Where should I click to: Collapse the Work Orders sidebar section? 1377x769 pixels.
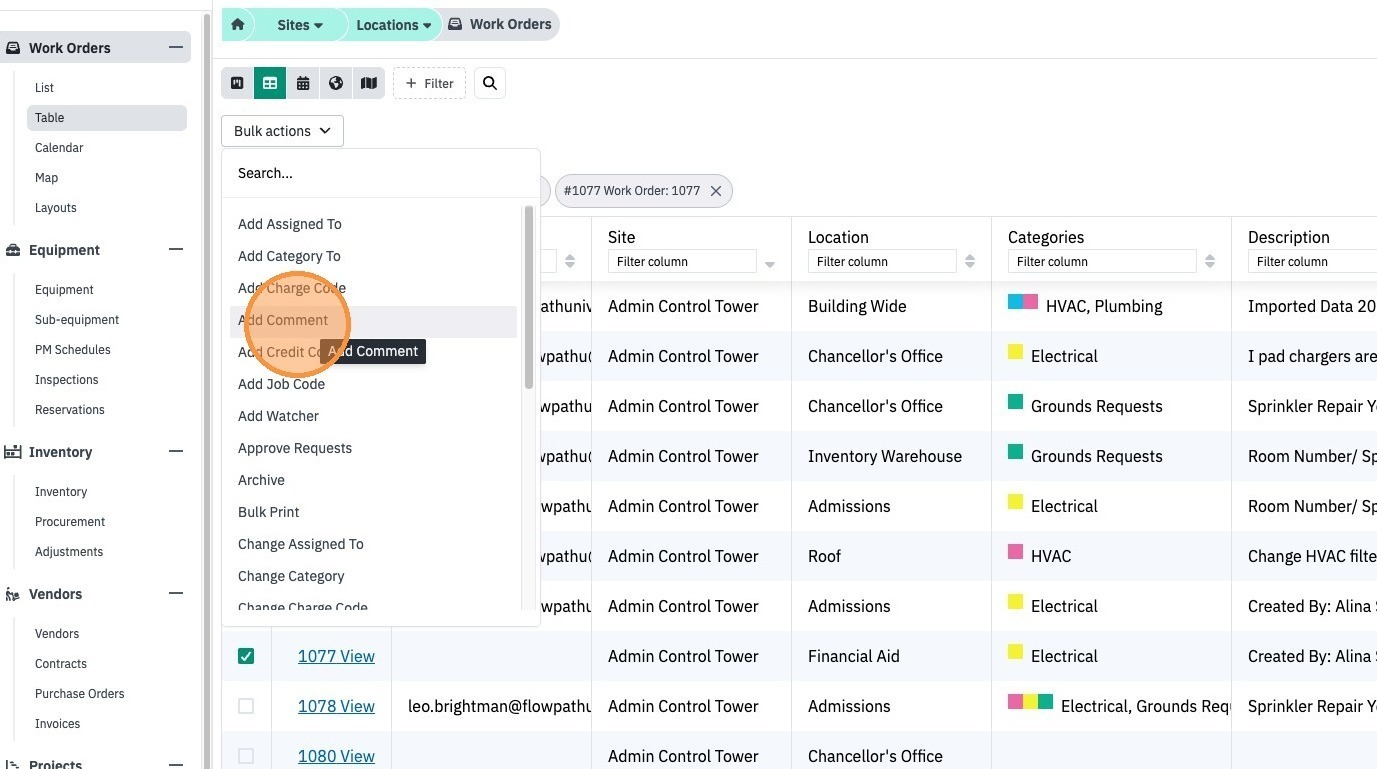tap(176, 48)
